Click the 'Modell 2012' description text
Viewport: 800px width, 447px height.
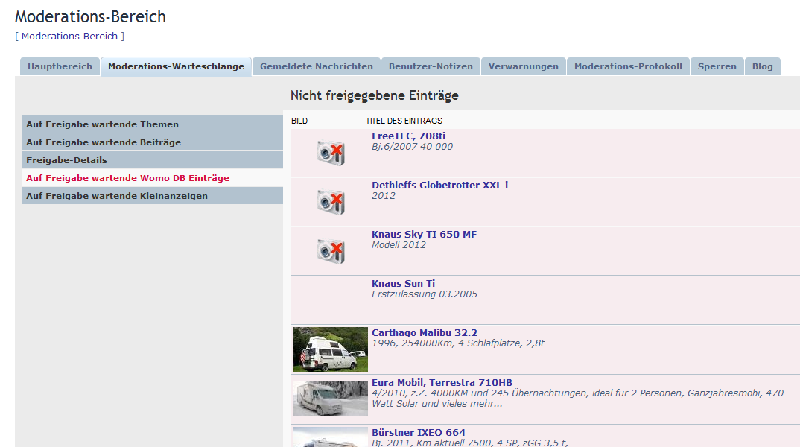(398, 245)
